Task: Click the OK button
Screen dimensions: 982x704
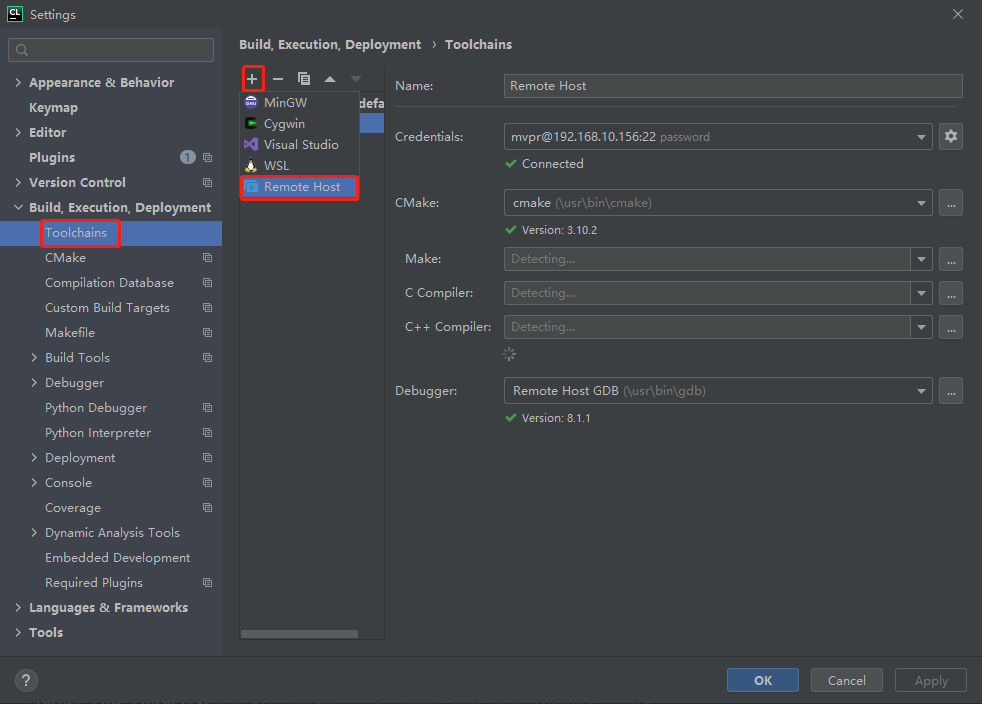Action: [763, 680]
